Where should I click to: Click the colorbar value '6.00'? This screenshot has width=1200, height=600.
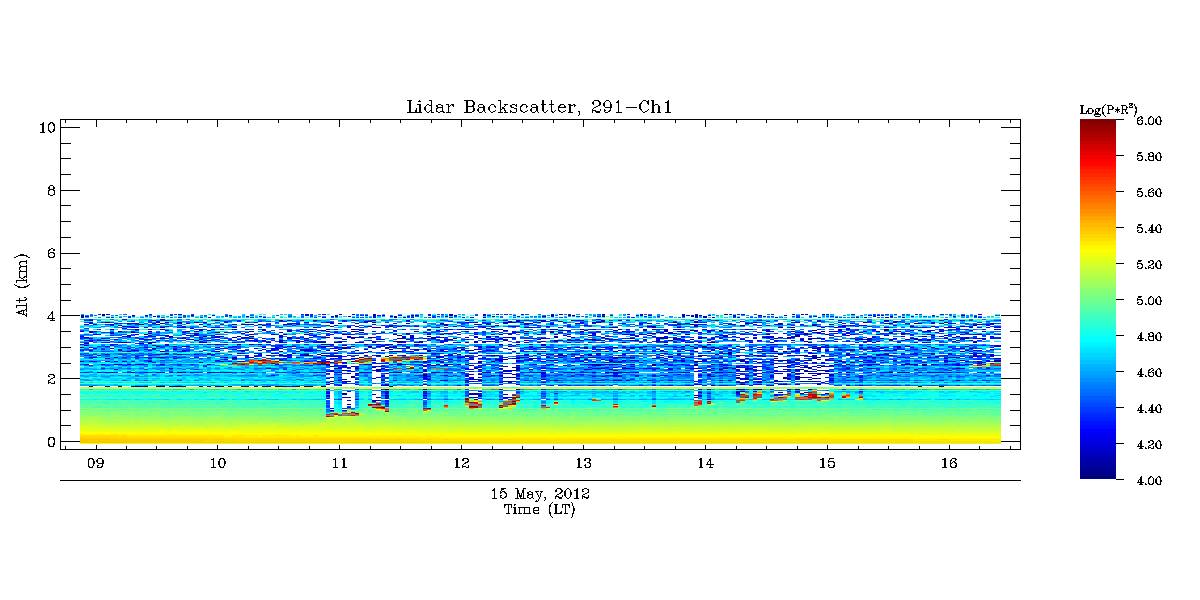tap(1149, 121)
